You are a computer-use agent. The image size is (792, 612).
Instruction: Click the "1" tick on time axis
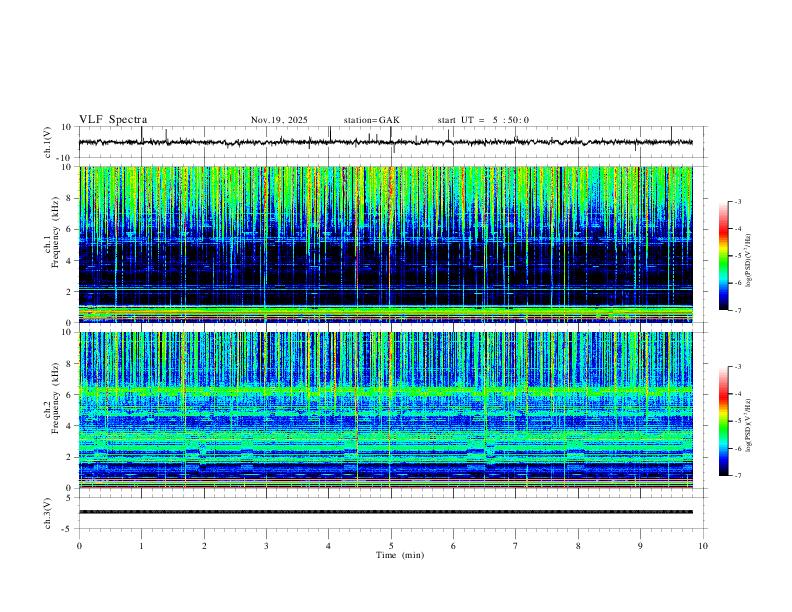click(x=141, y=546)
